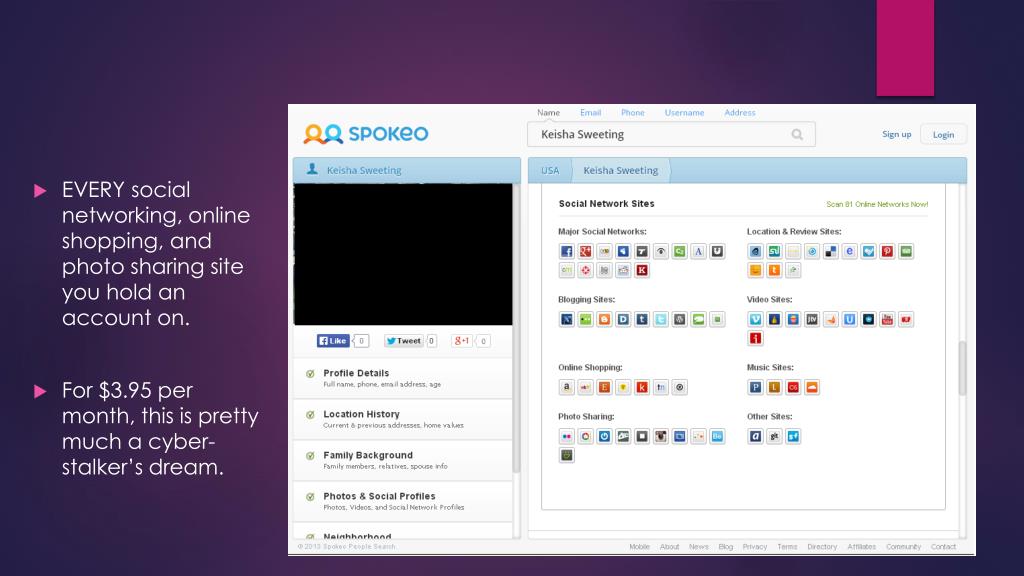Click the Privacy footer link

tap(754, 547)
